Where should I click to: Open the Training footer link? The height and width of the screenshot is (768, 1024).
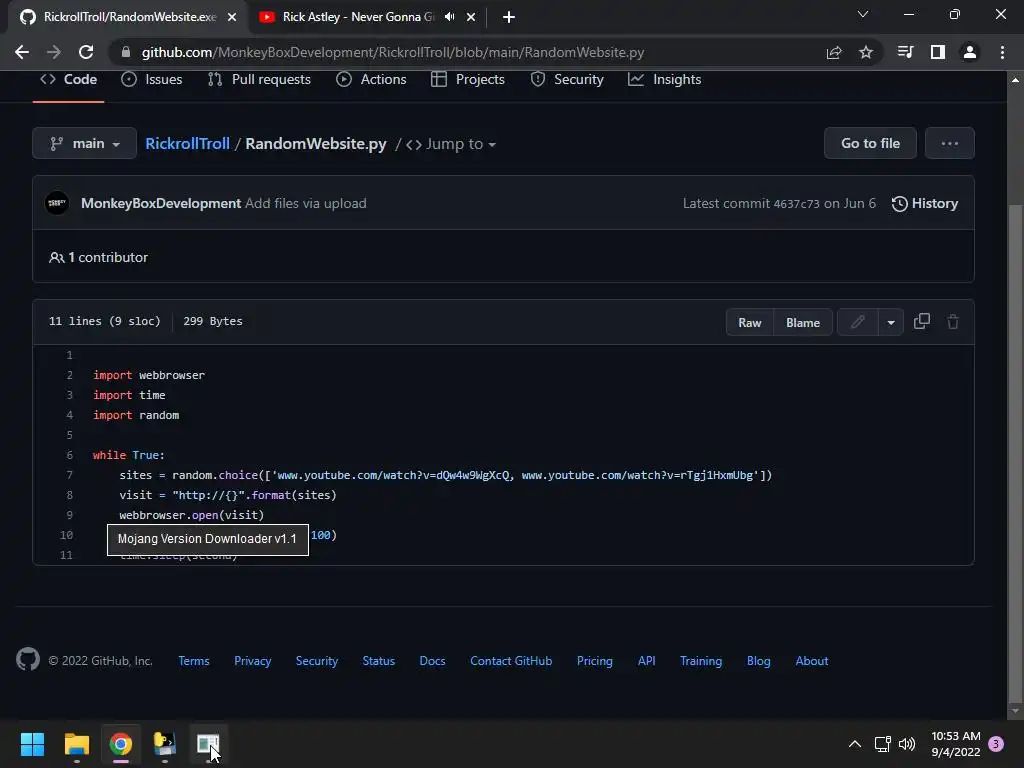[x=701, y=661]
